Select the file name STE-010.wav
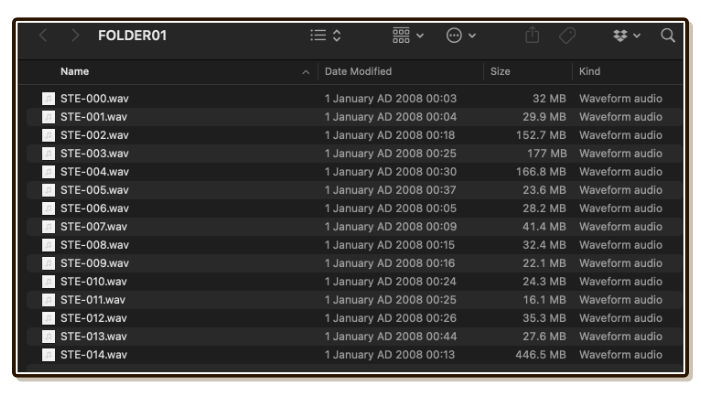The width and height of the screenshot is (701, 395). pos(94,282)
